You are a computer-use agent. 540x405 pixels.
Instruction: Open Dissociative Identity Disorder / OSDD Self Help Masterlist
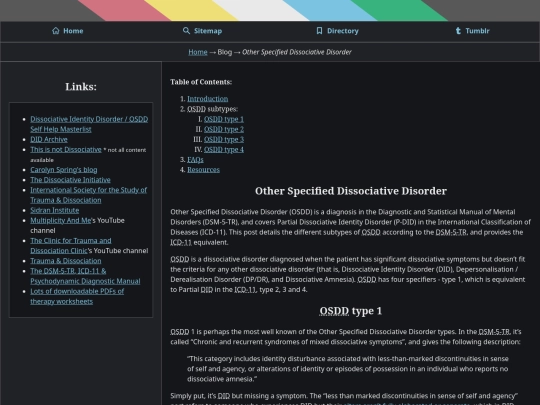pos(89,124)
